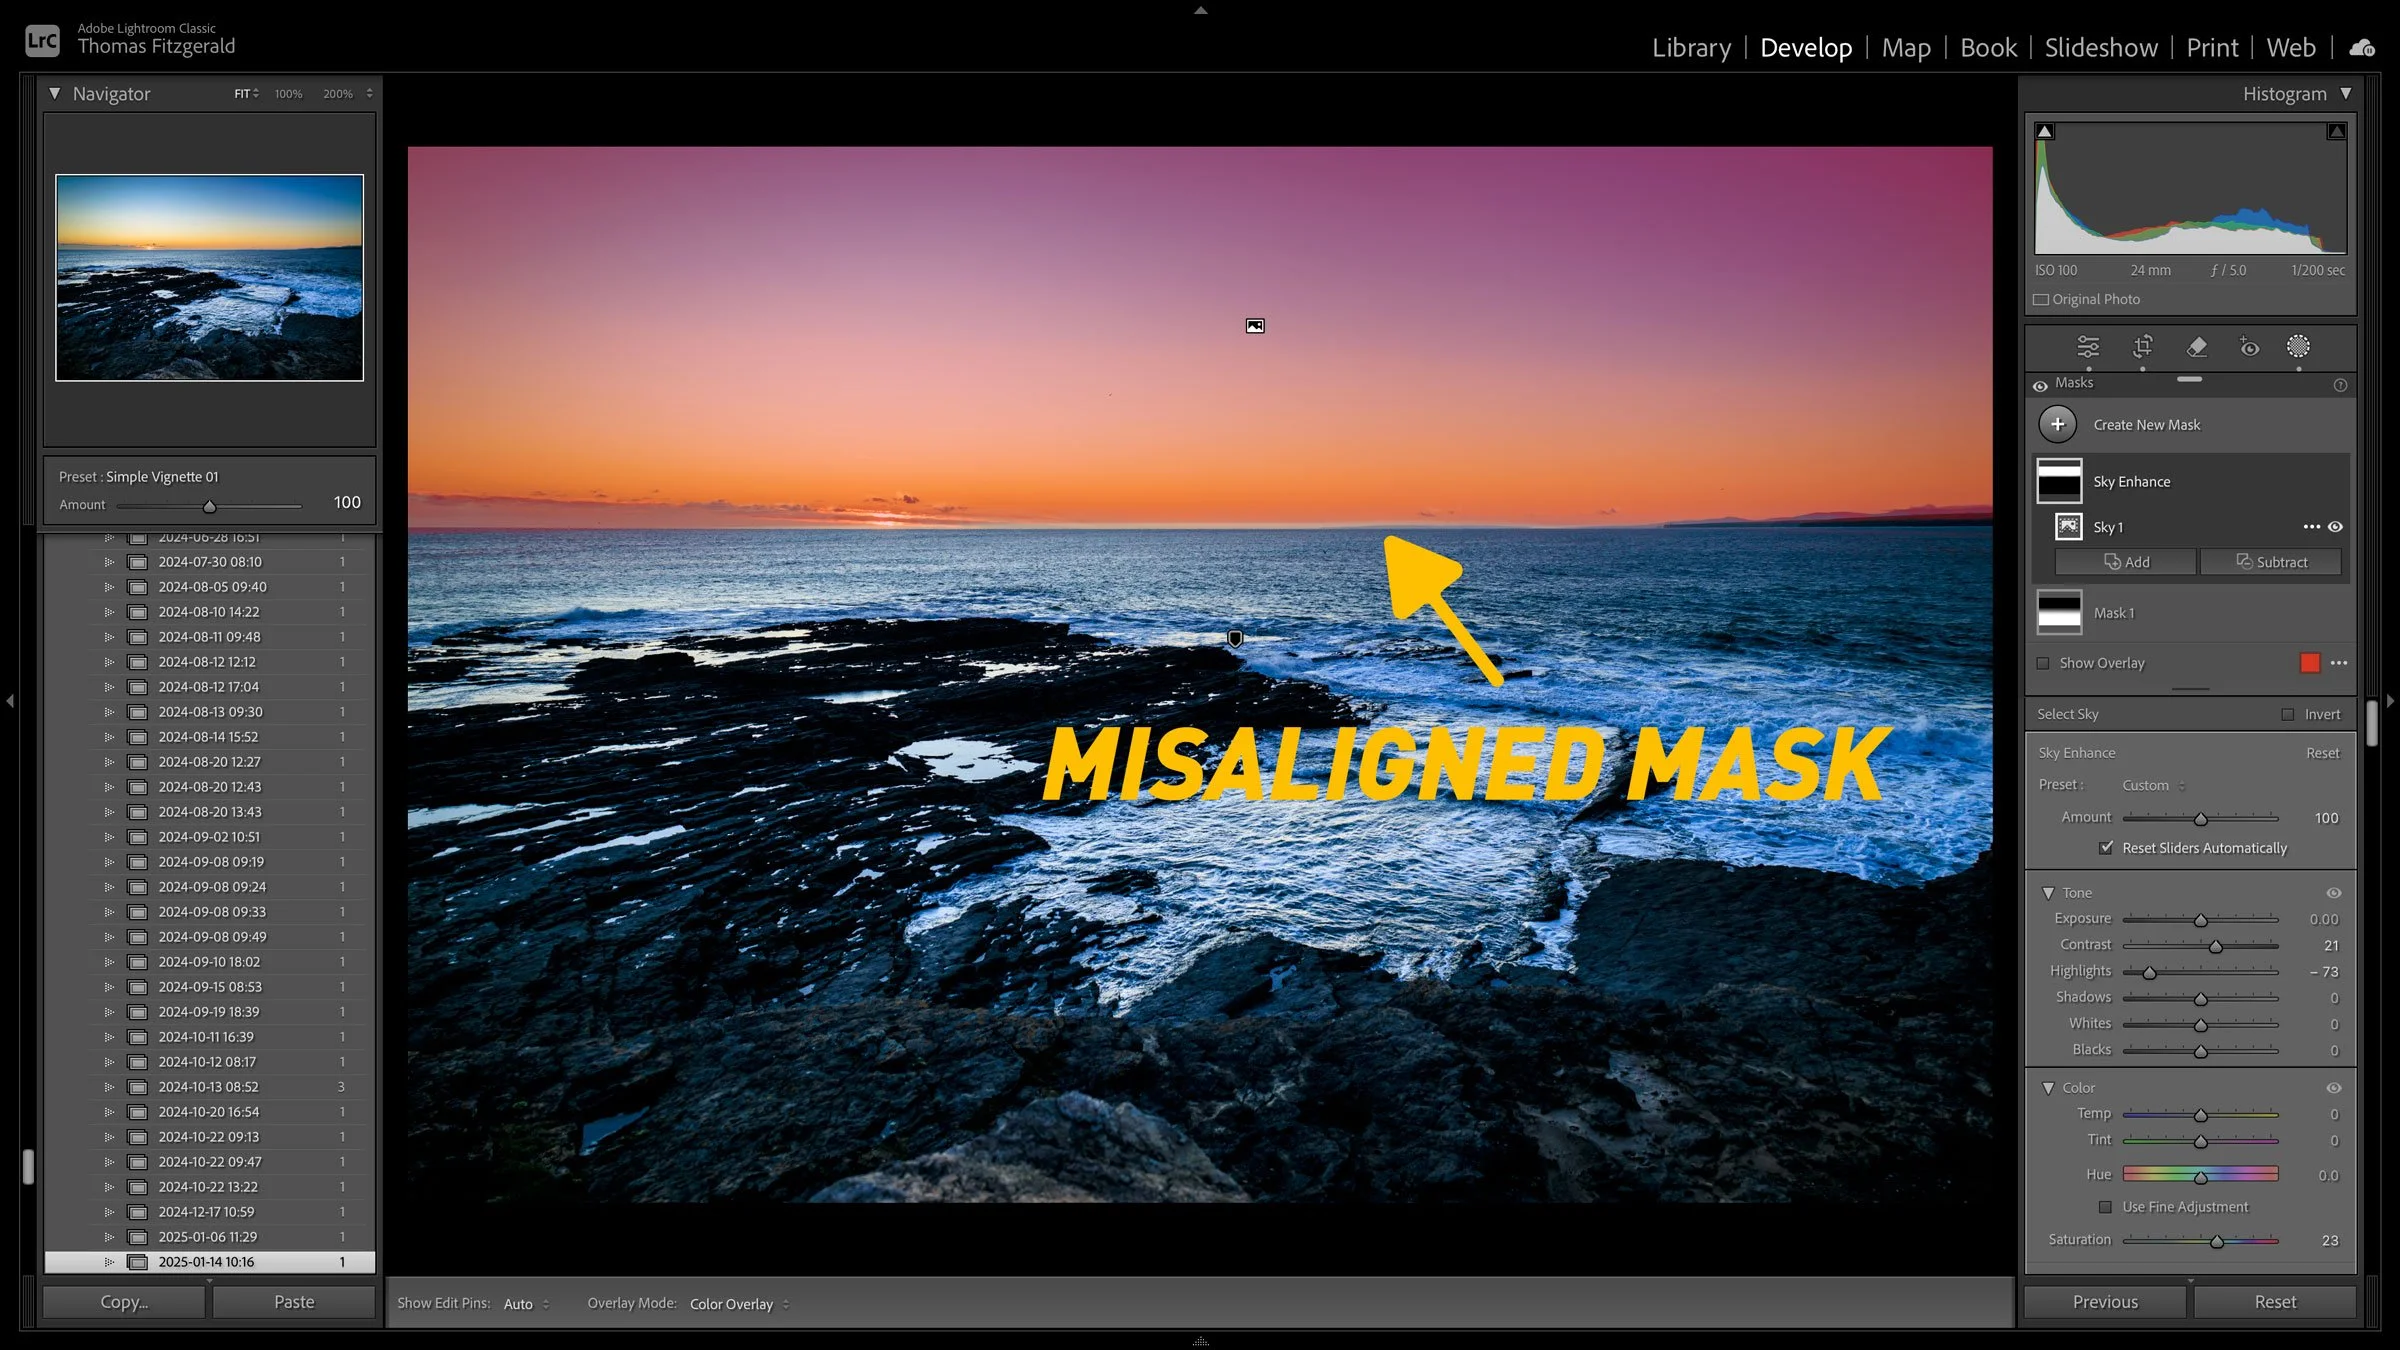The image size is (2400, 1350).
Task: Click the cloud sync status icon
Action: click(2362, 47)
